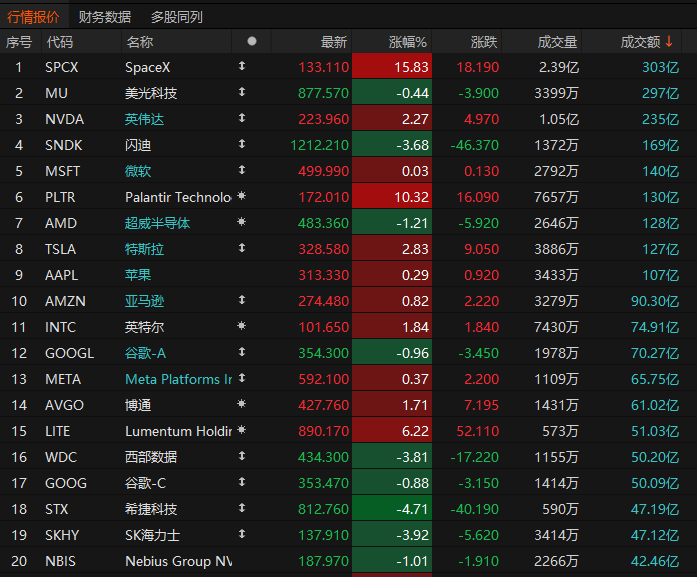Sort by 成交量 column header

pyautogui.click(x=557, y=42)
